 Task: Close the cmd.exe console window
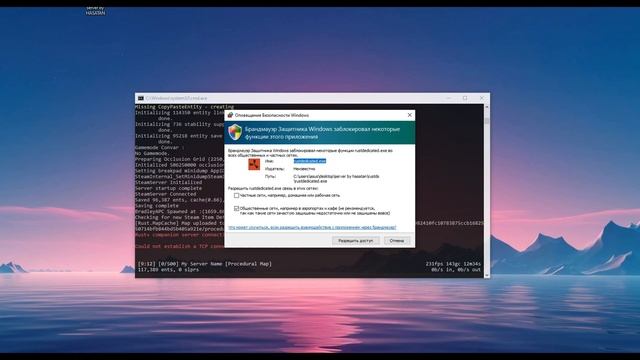[x=482, y=98]
